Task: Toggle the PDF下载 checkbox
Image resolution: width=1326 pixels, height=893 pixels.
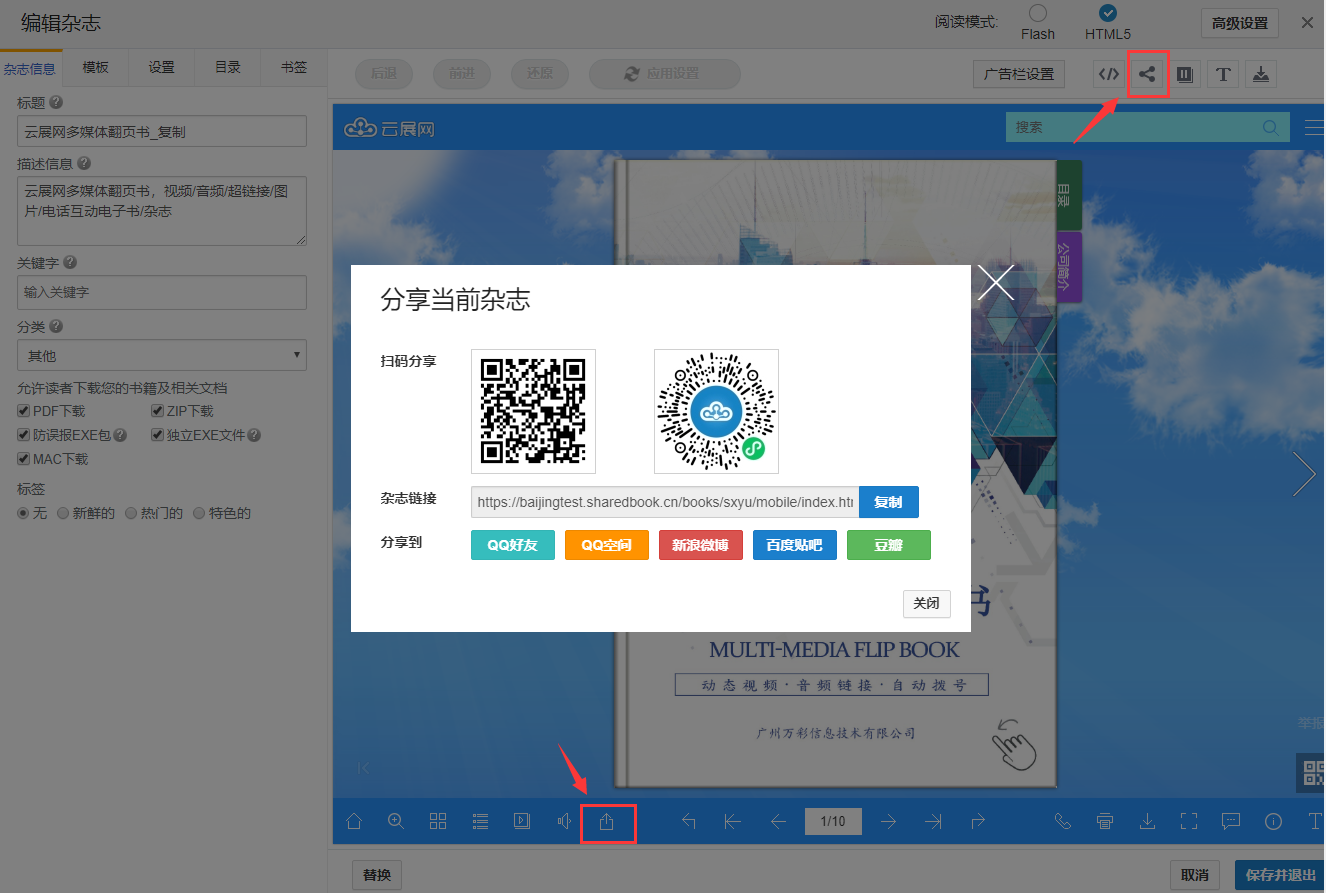Action: pyautogui.click(x=24, y=411)
